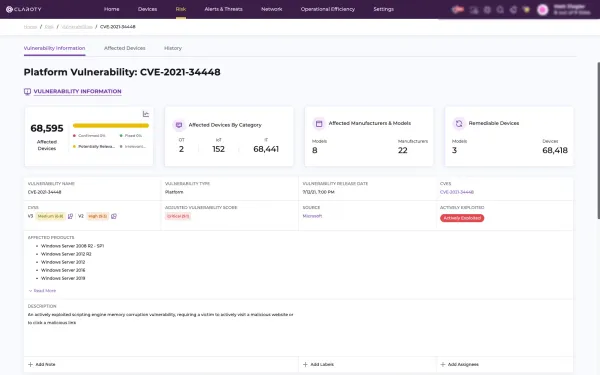Screen dimensions: 600x375
Task: Open the History tab
Action: (x=173, y=48)
